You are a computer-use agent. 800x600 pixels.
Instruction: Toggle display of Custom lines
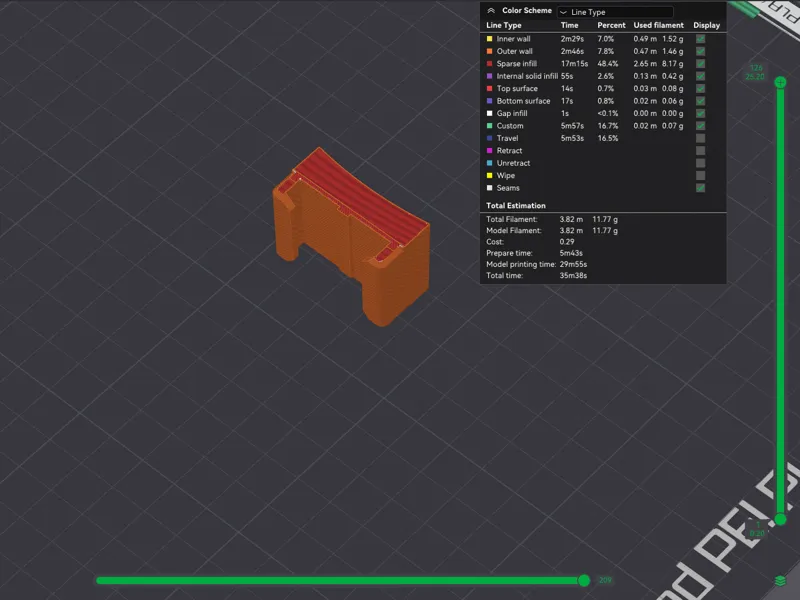click(x=701, y=126)
